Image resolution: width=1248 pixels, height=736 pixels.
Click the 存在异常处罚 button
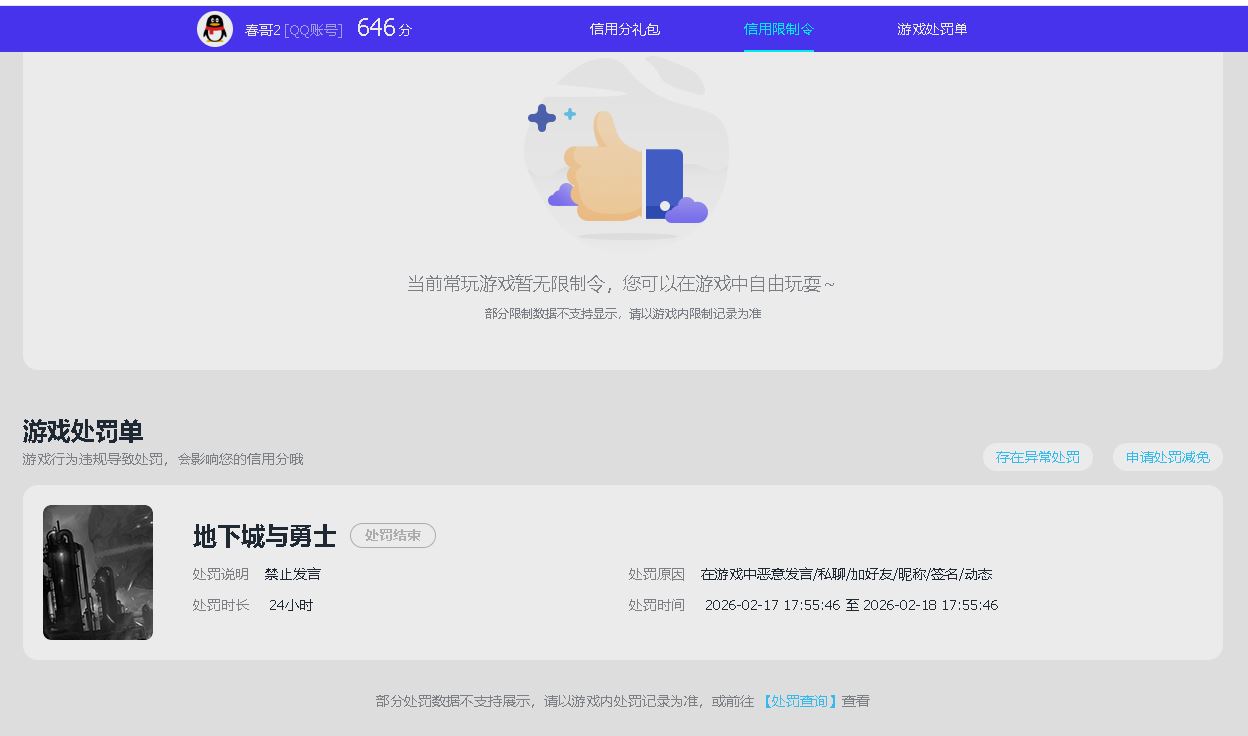click(1037, 457)
